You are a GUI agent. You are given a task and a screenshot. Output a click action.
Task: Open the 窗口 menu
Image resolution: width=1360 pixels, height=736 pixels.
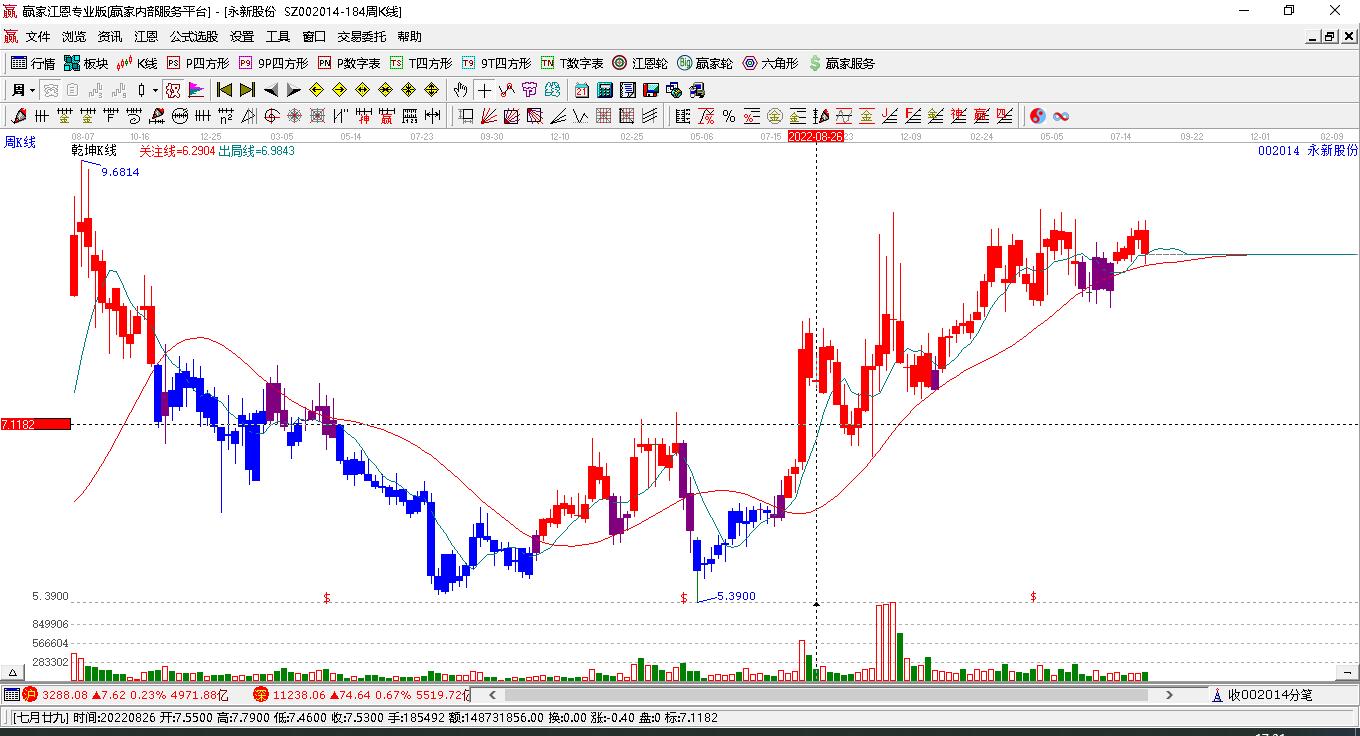(314, 37)
